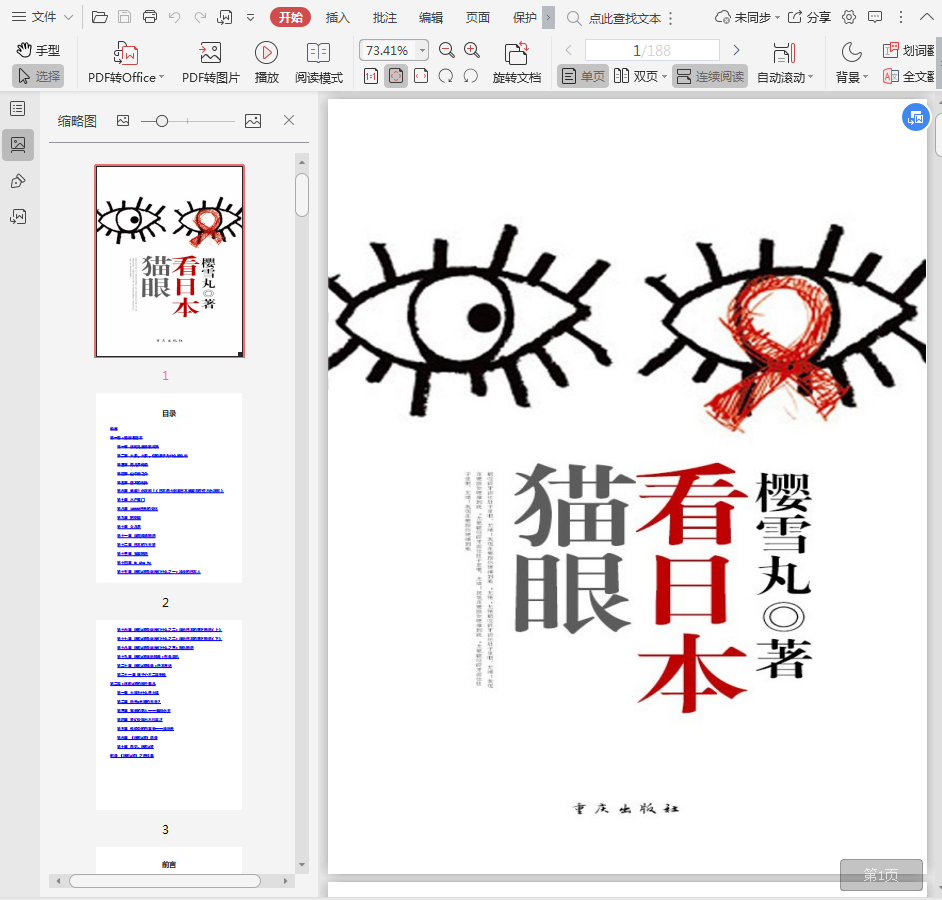
Task: Open the 自动滚动 auto scroll dropdown
Action: pos(785,62)
